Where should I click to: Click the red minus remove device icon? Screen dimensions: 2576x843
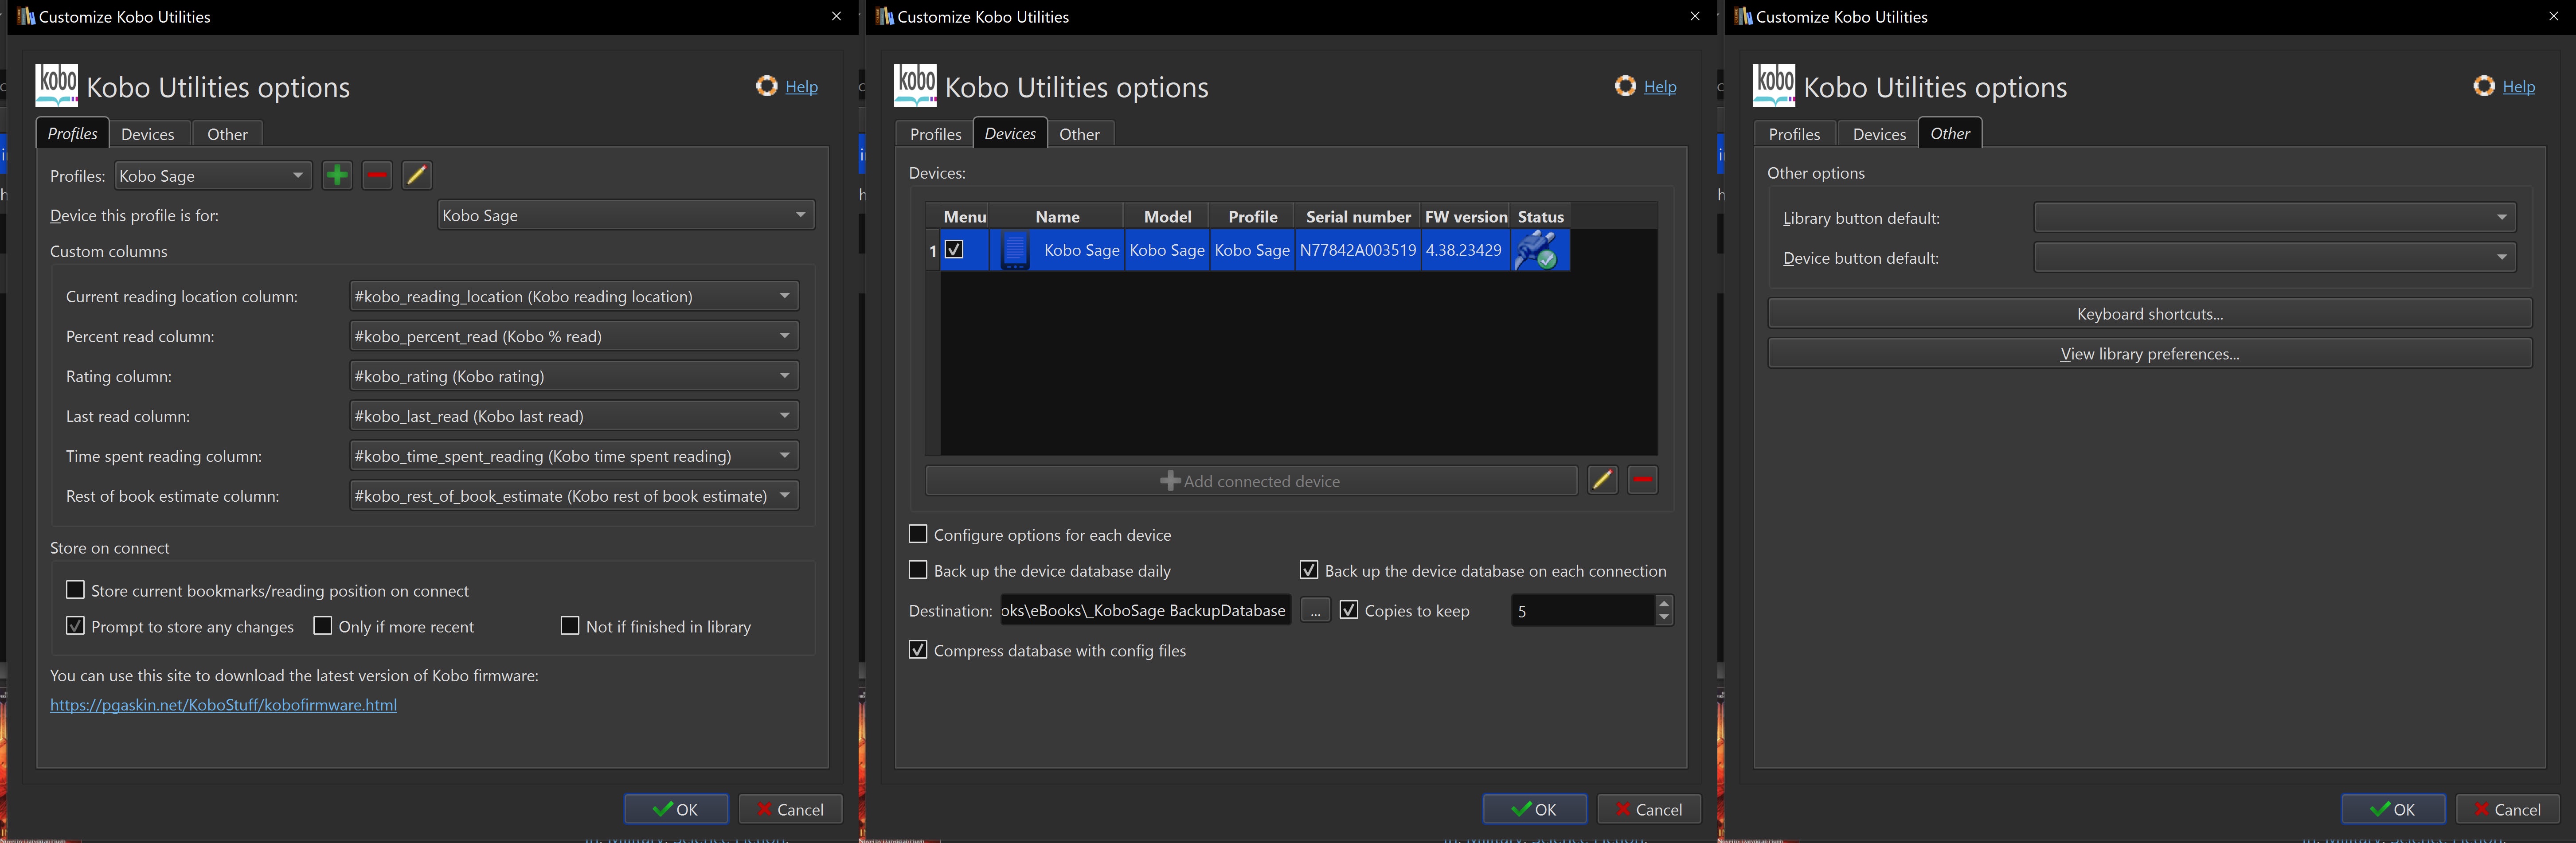[x=1642, y=481]
